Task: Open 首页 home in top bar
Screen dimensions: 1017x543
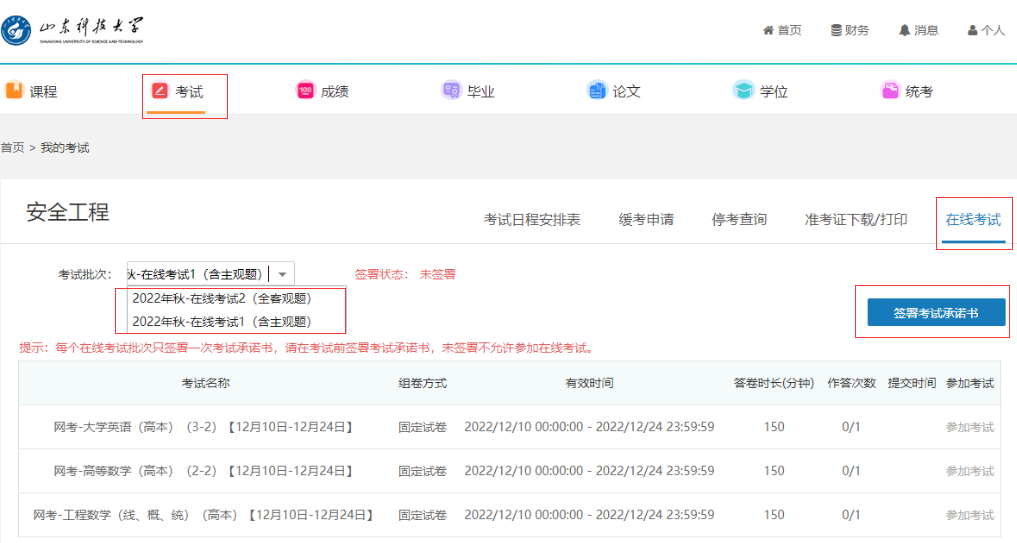Action: [782, 30]
